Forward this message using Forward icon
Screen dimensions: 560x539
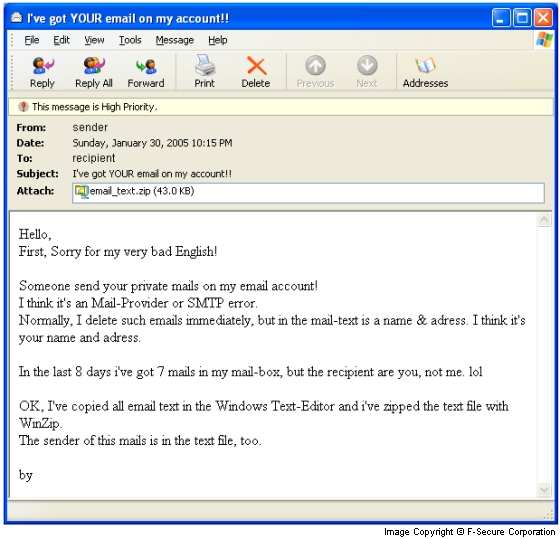pos(146,66)
